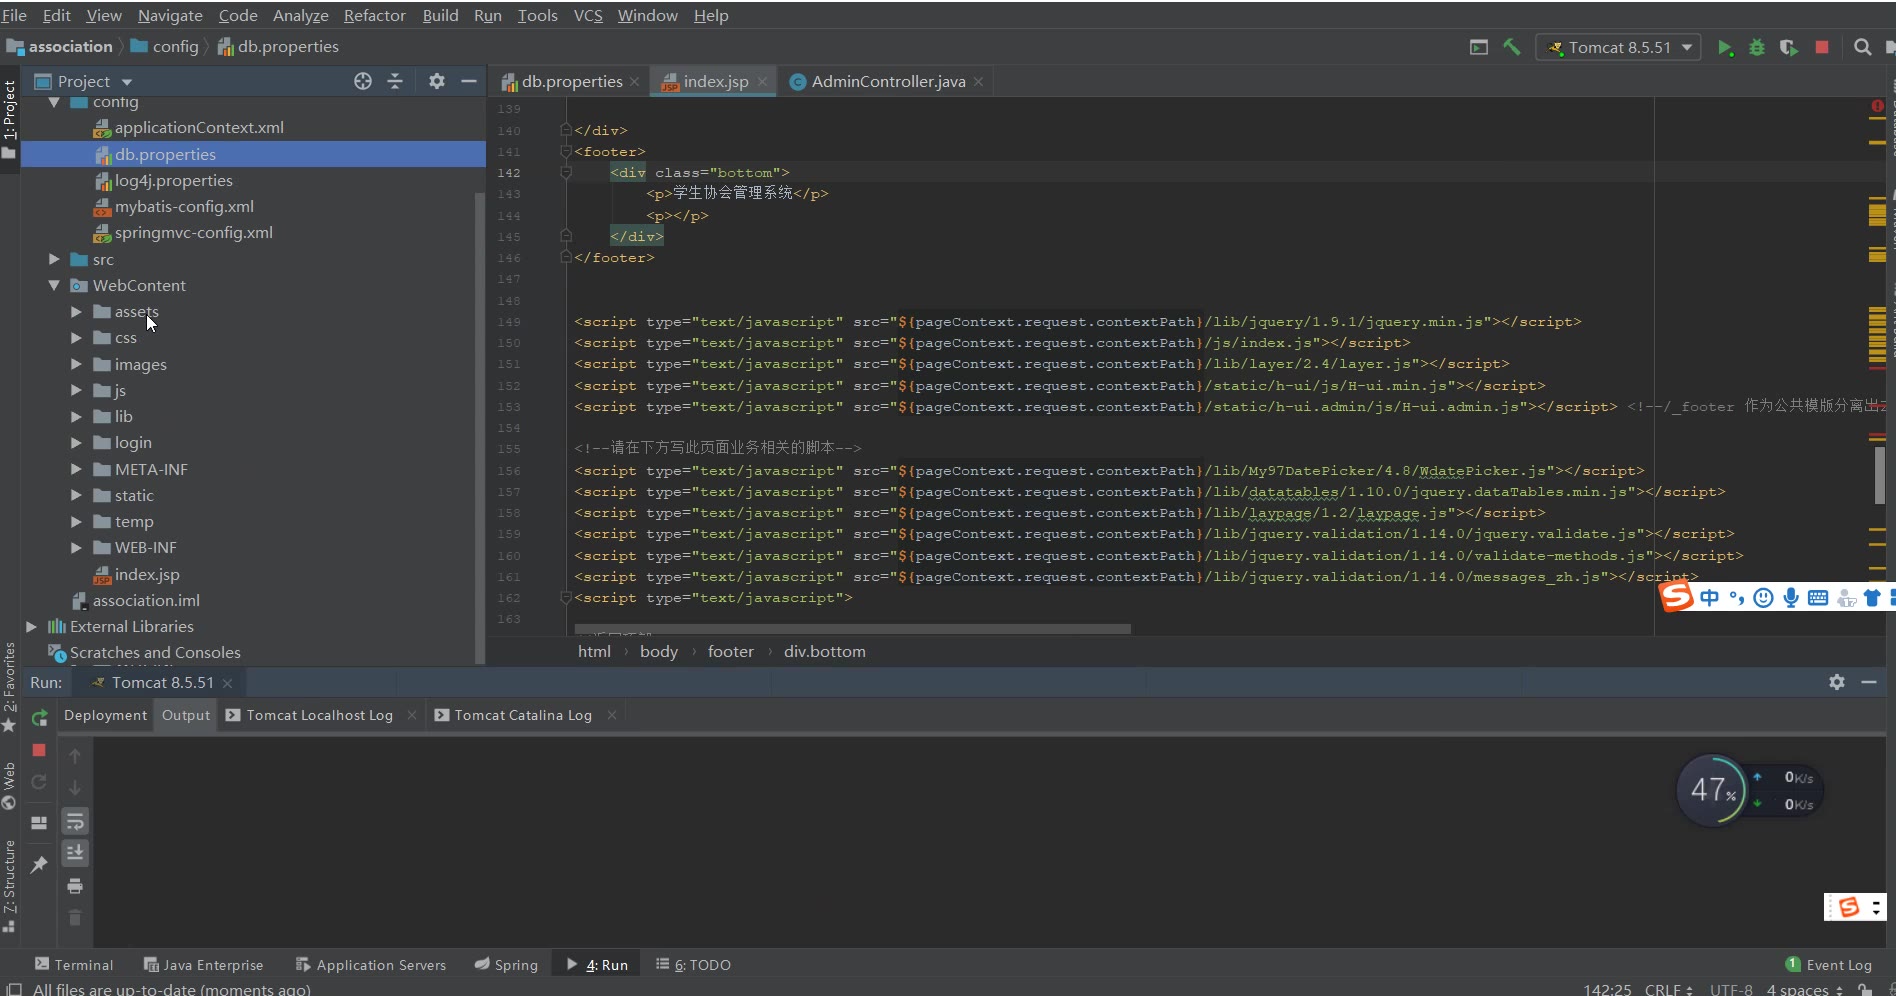Toggle soft-wrap in Run console

(75, 822)
